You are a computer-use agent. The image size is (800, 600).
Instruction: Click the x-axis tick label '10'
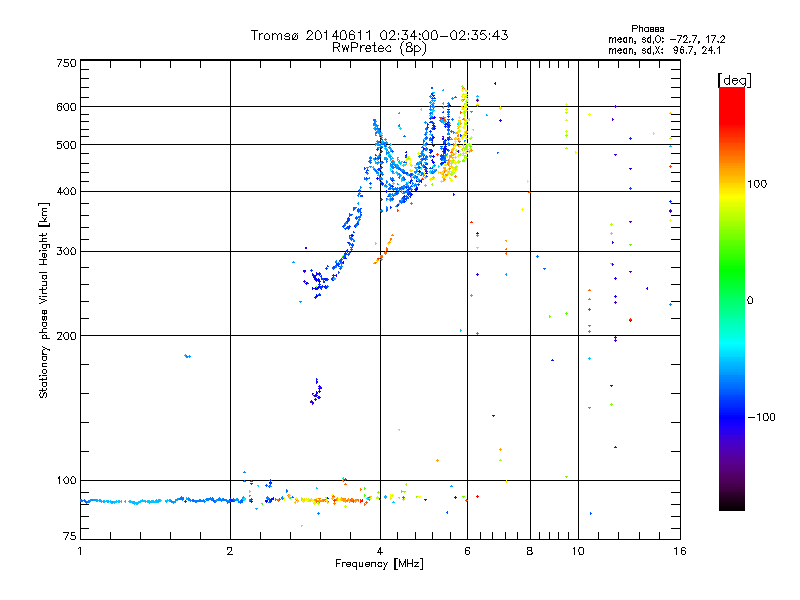[578, 551]
